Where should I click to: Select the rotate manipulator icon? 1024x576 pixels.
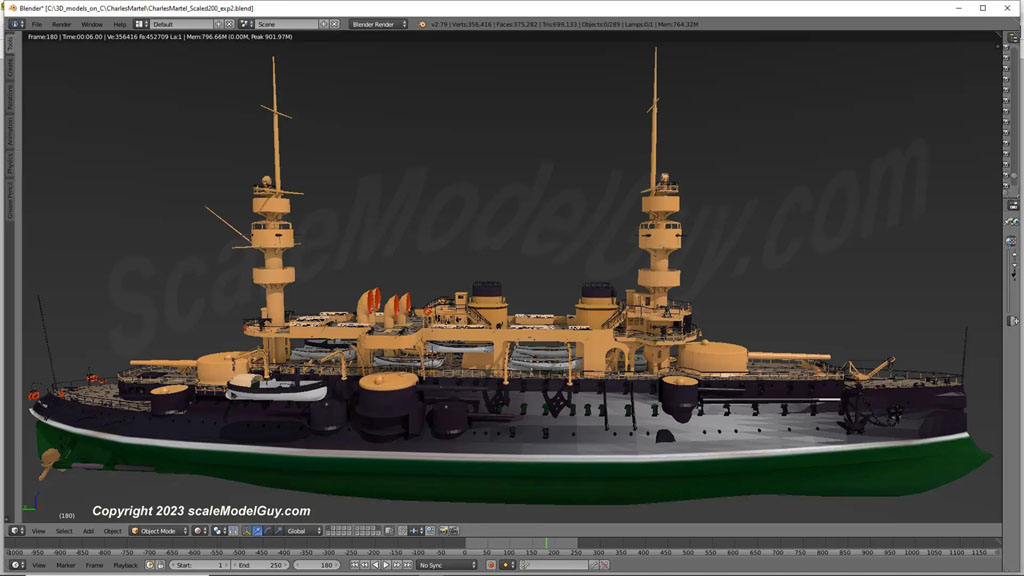[267, 531]
